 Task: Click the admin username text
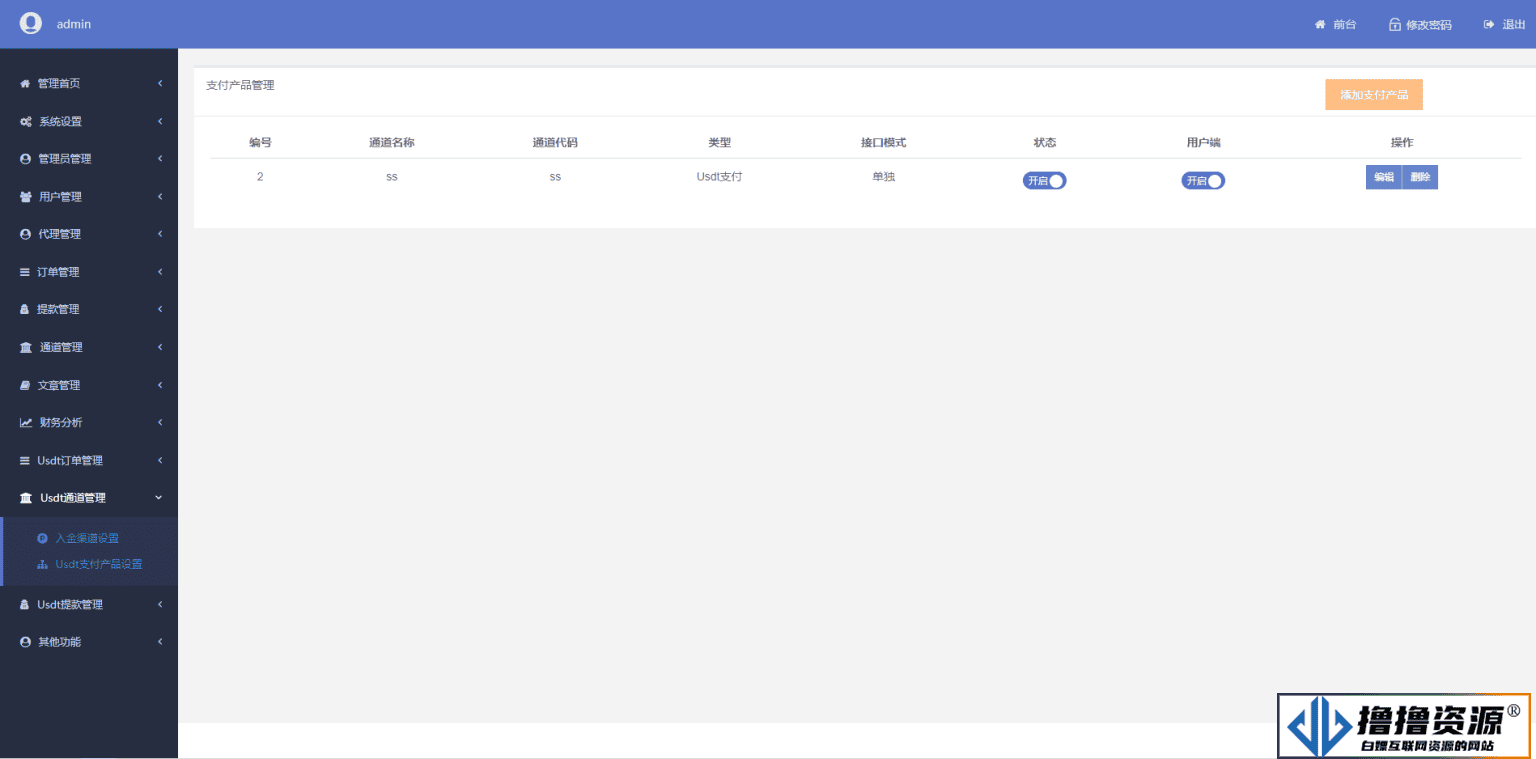74,24
